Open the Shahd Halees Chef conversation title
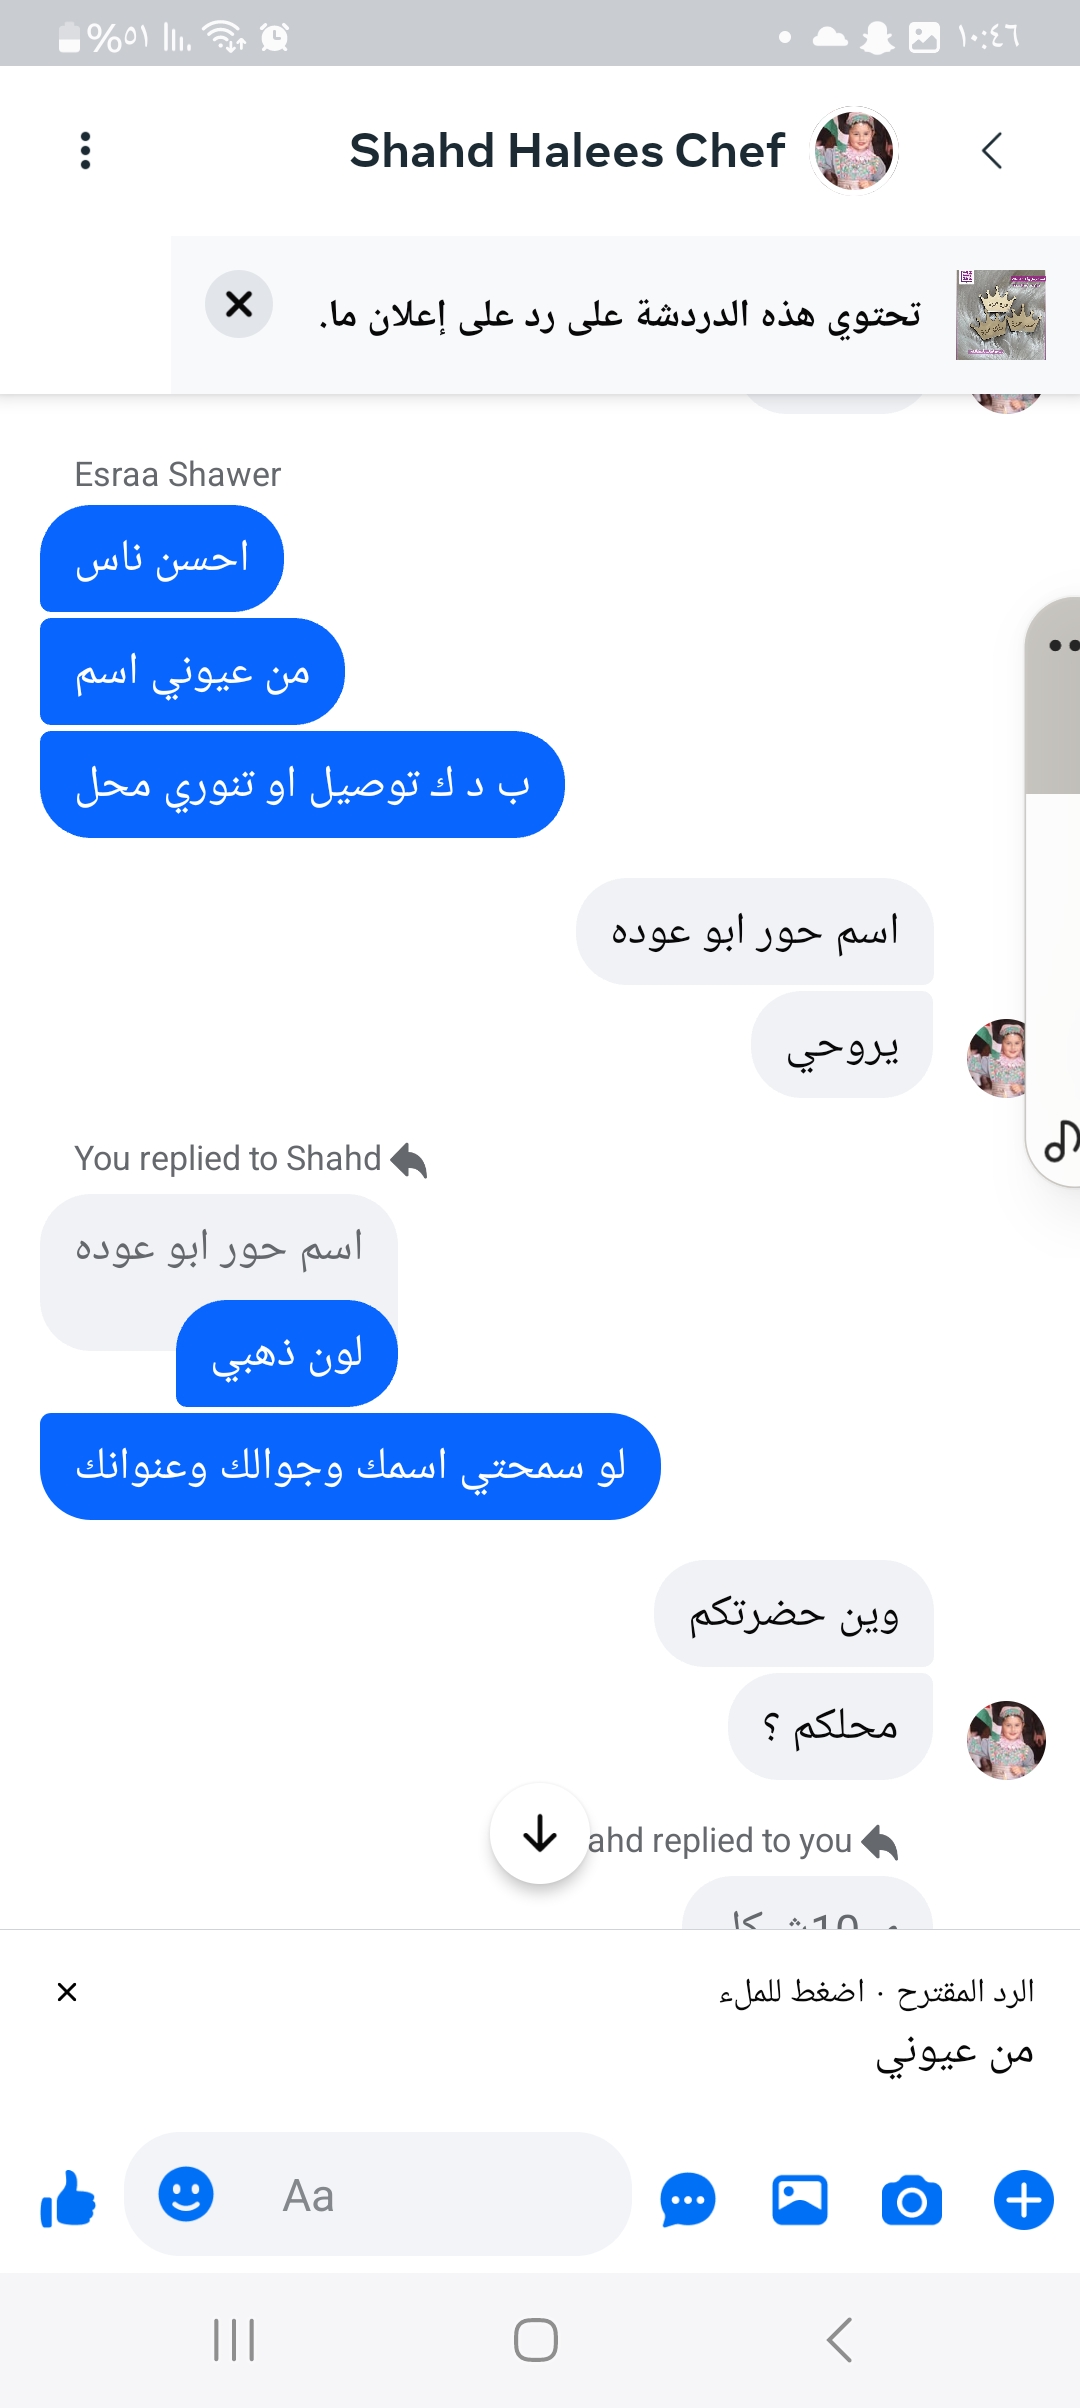 [567, 151]
